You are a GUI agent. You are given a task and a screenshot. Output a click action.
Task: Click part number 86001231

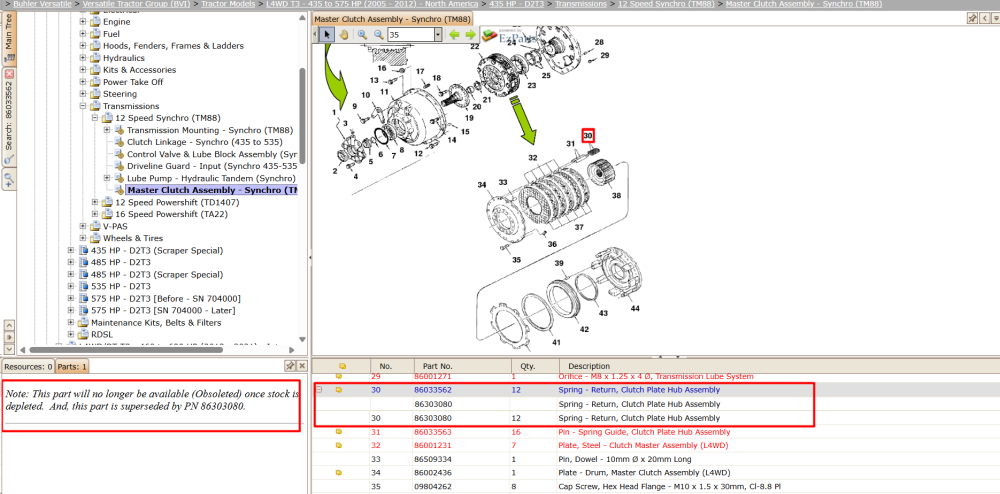433,446
